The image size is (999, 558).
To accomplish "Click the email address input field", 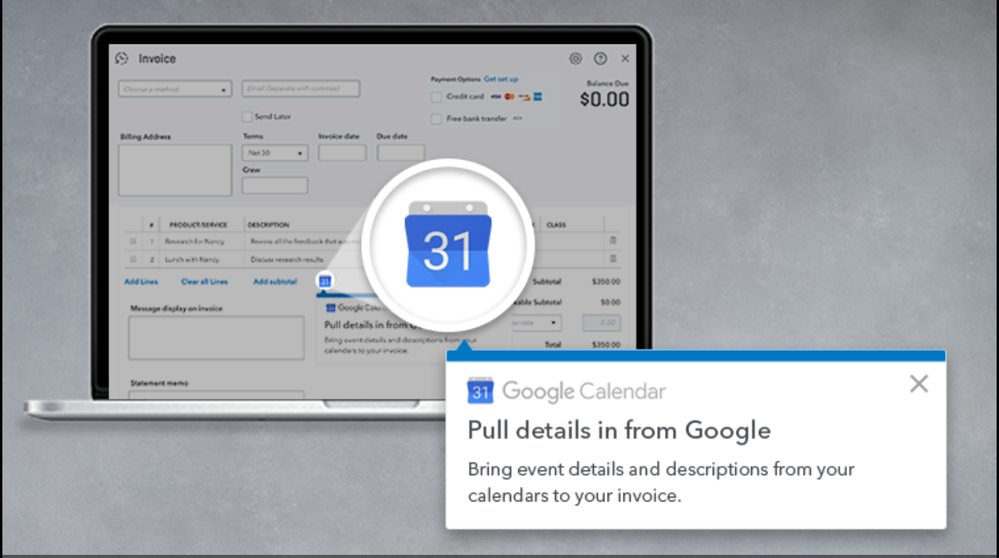I will tap(301, 89).
